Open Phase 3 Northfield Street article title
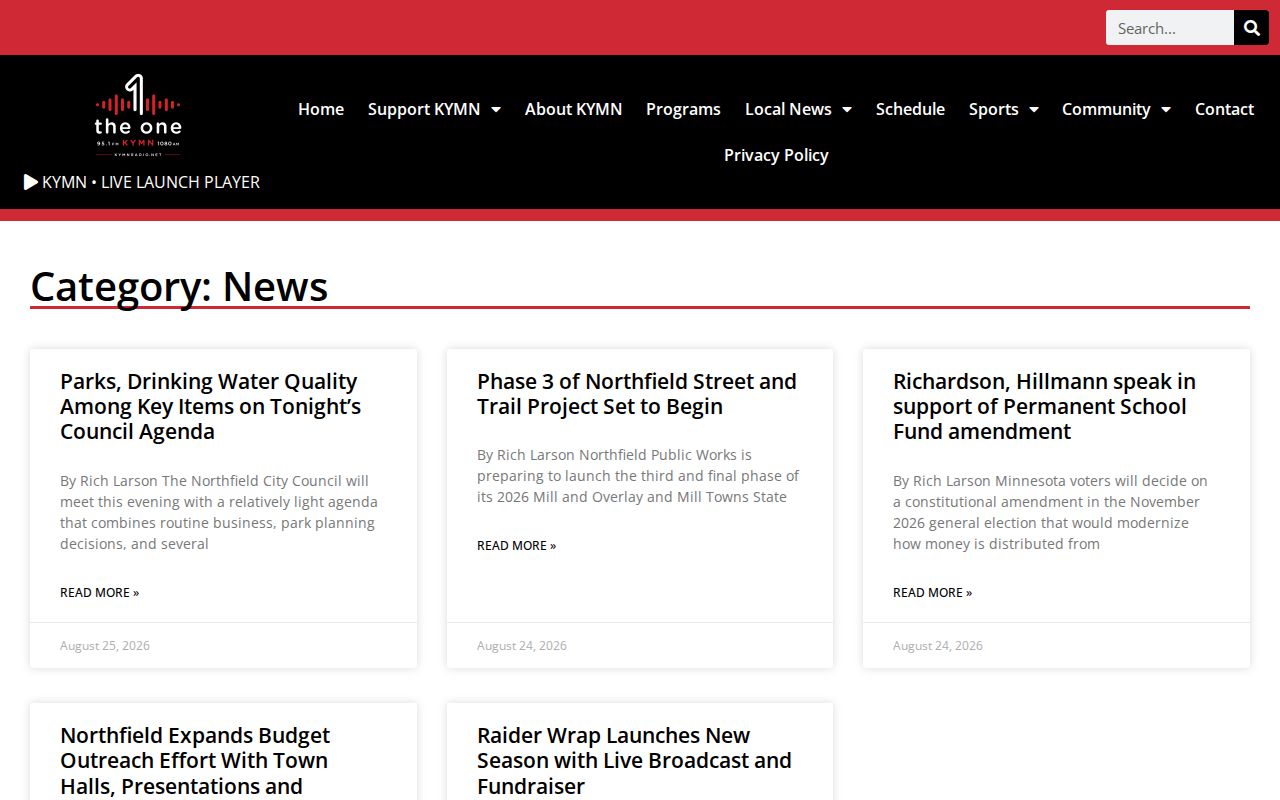The width and height of the screenshot is (1280, 800). (637, 394)
